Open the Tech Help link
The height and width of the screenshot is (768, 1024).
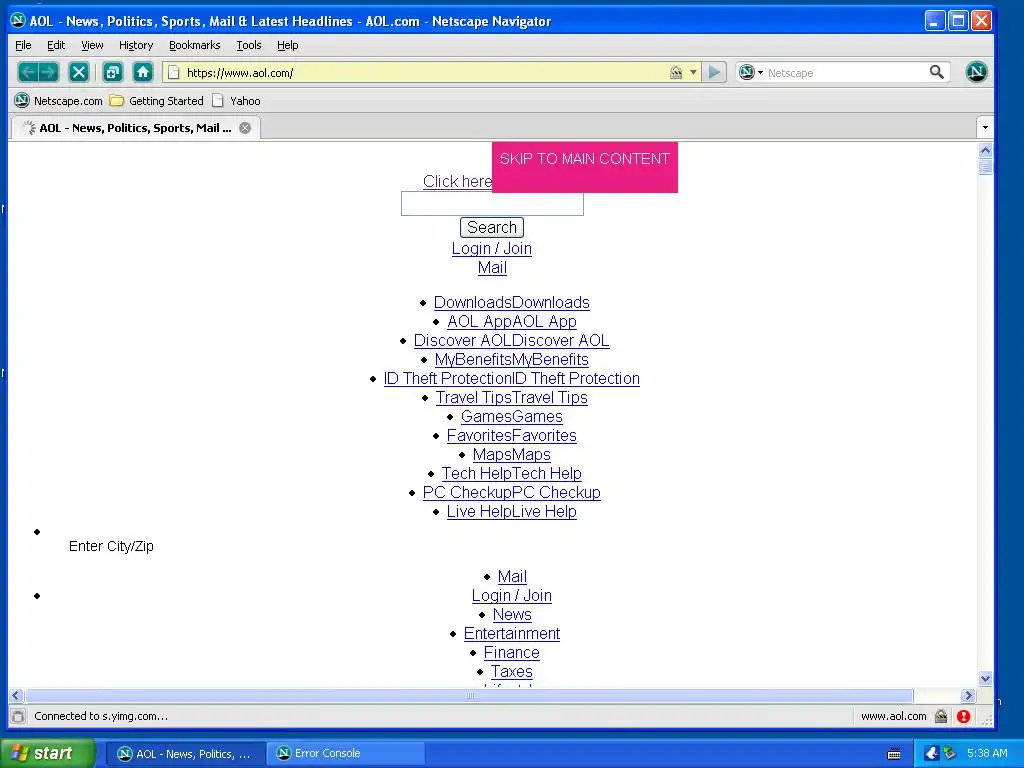point(511,473)
